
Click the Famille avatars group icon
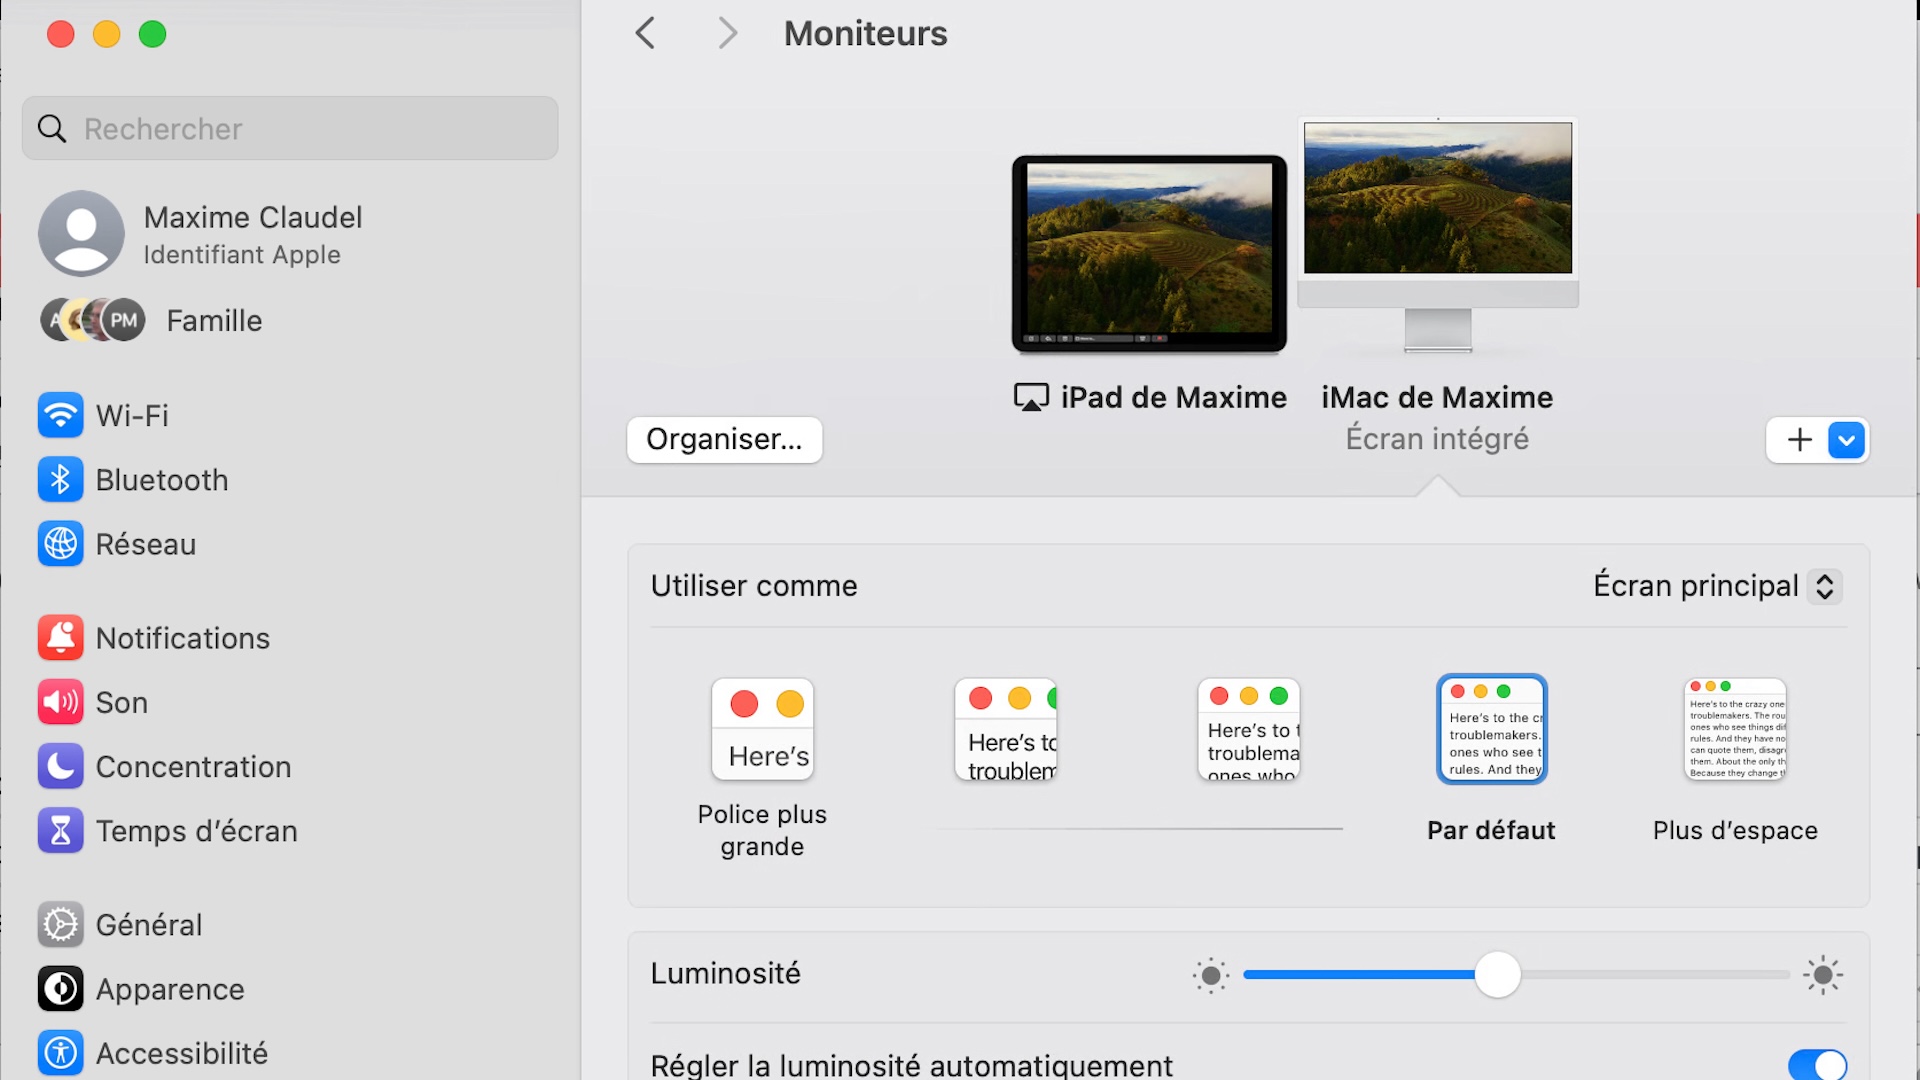(93, 320)
